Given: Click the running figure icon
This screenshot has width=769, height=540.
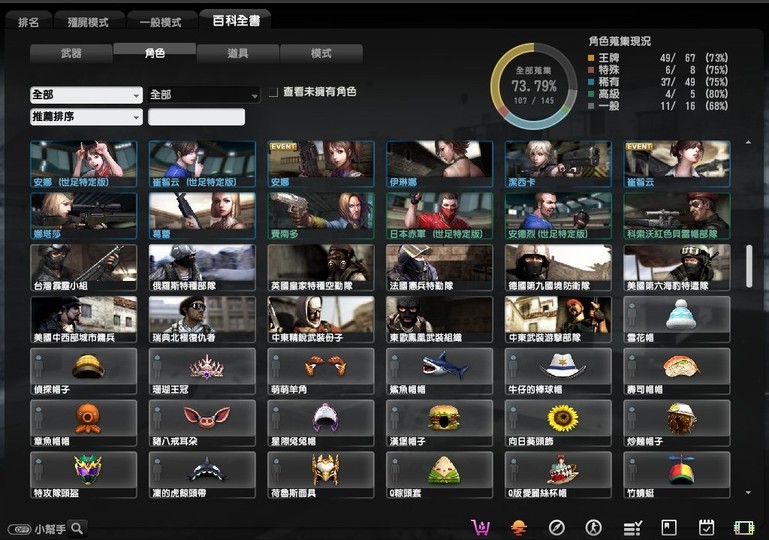Looking at the screenshot, I should [594, 527].
